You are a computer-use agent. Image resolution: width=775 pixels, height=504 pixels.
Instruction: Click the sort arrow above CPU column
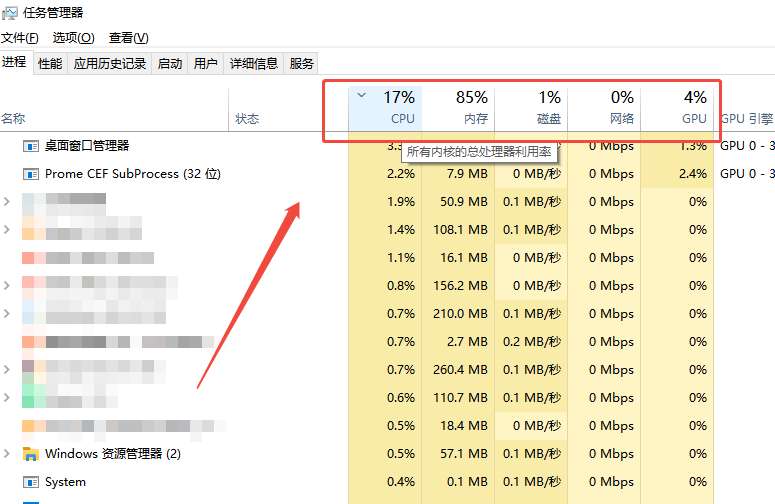click(x=361, y=96)
